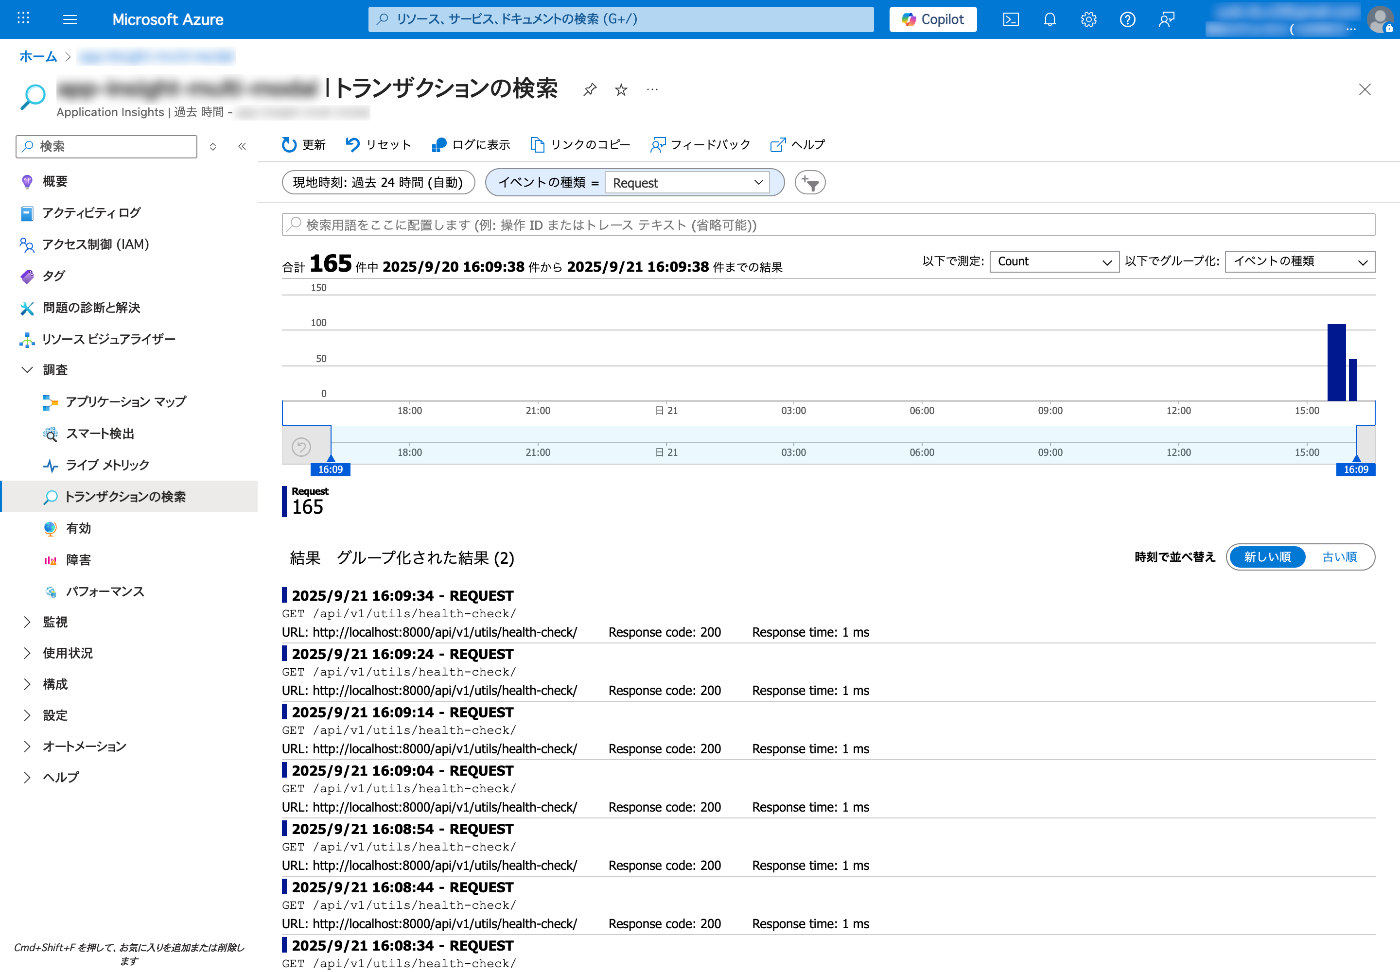This screenshot has width=1400, height=972.
Task: Click the tall blue chart bar
Action: (1336, 362)
